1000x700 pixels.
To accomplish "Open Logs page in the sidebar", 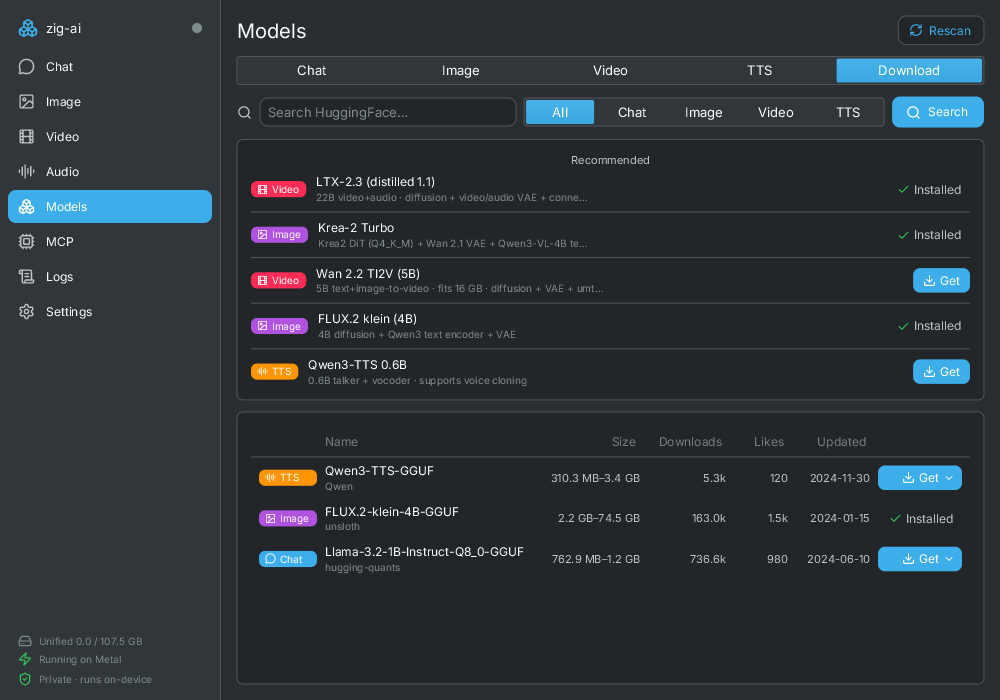I will (x=110, y=277).
